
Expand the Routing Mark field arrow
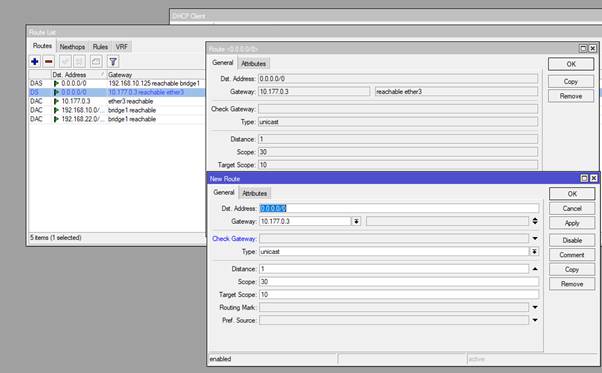(535, 307)
